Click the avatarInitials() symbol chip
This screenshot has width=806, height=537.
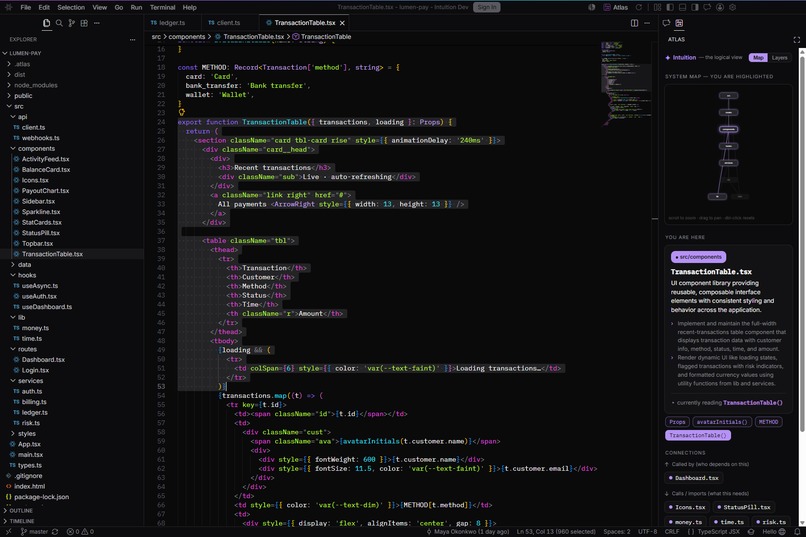[722, 422]
